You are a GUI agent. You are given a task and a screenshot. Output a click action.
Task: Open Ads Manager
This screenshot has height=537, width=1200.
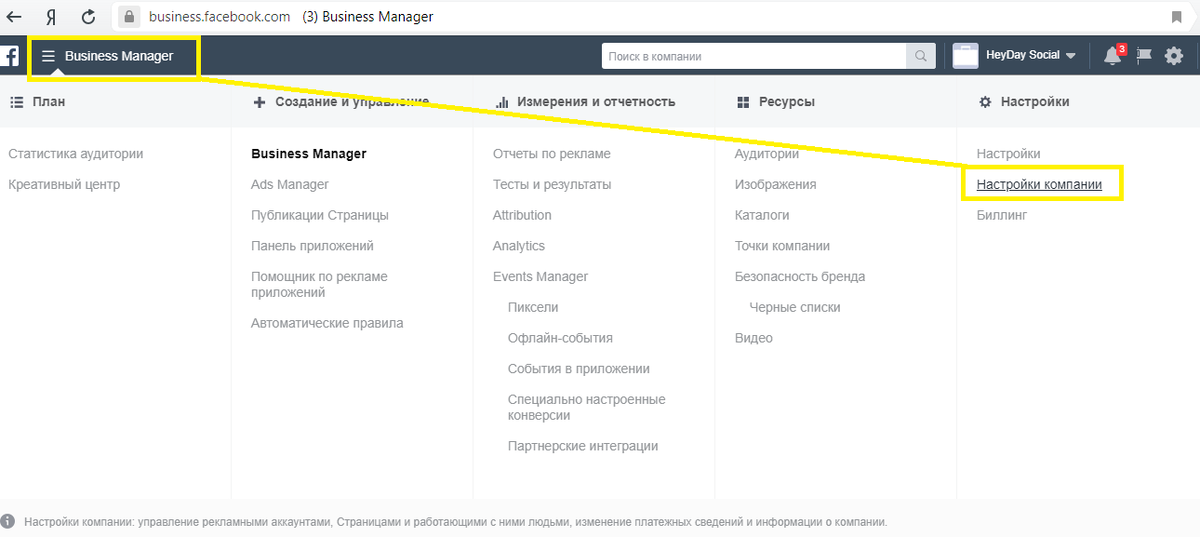[290, 185]
